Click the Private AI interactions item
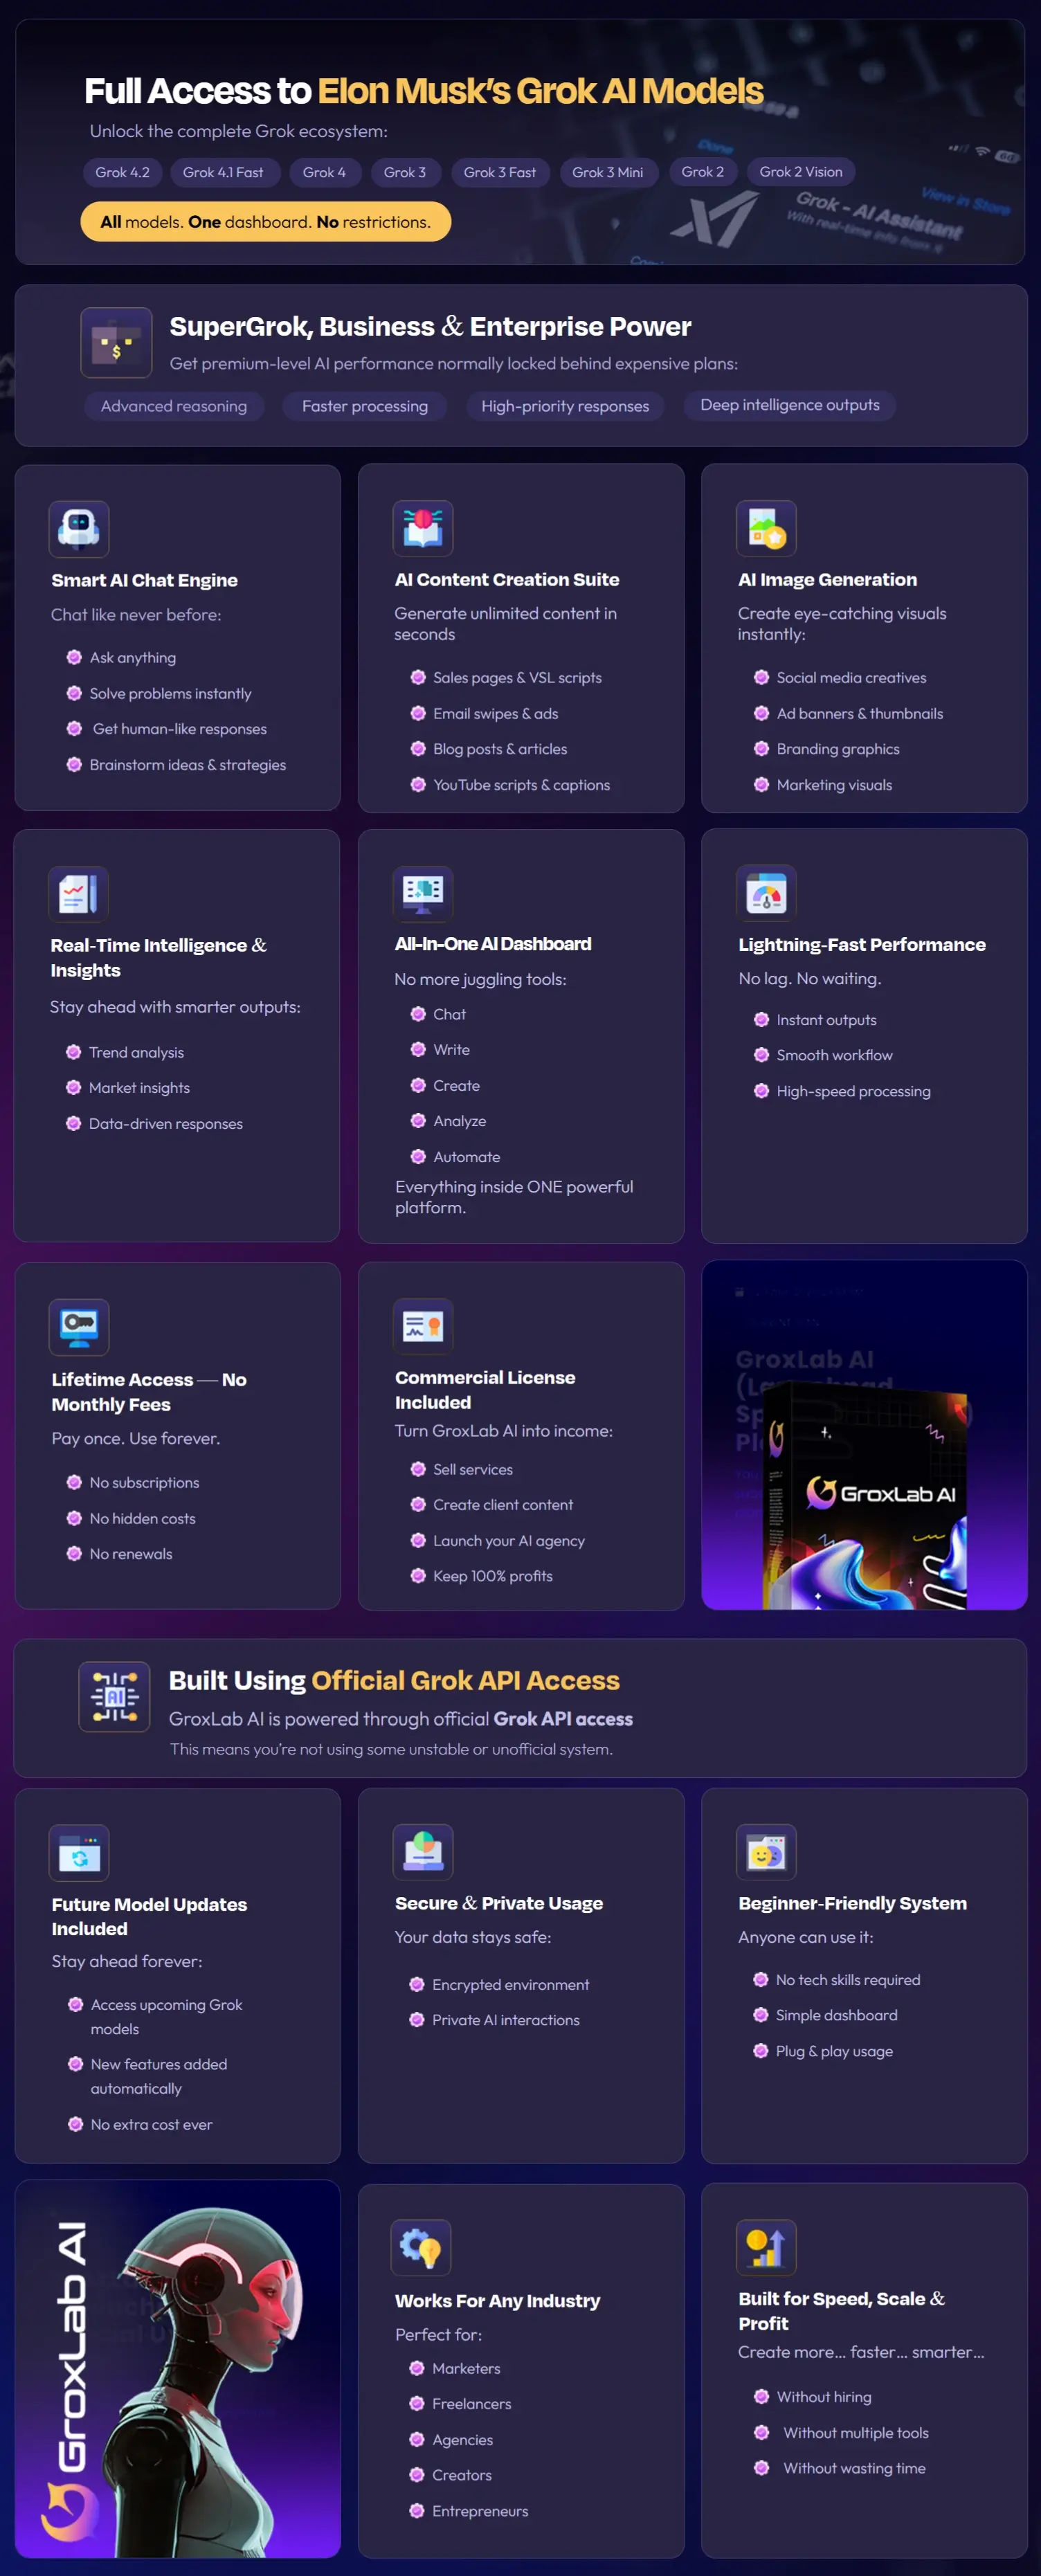Viewport: 1041px width, 2576px height. point(506,2020)
